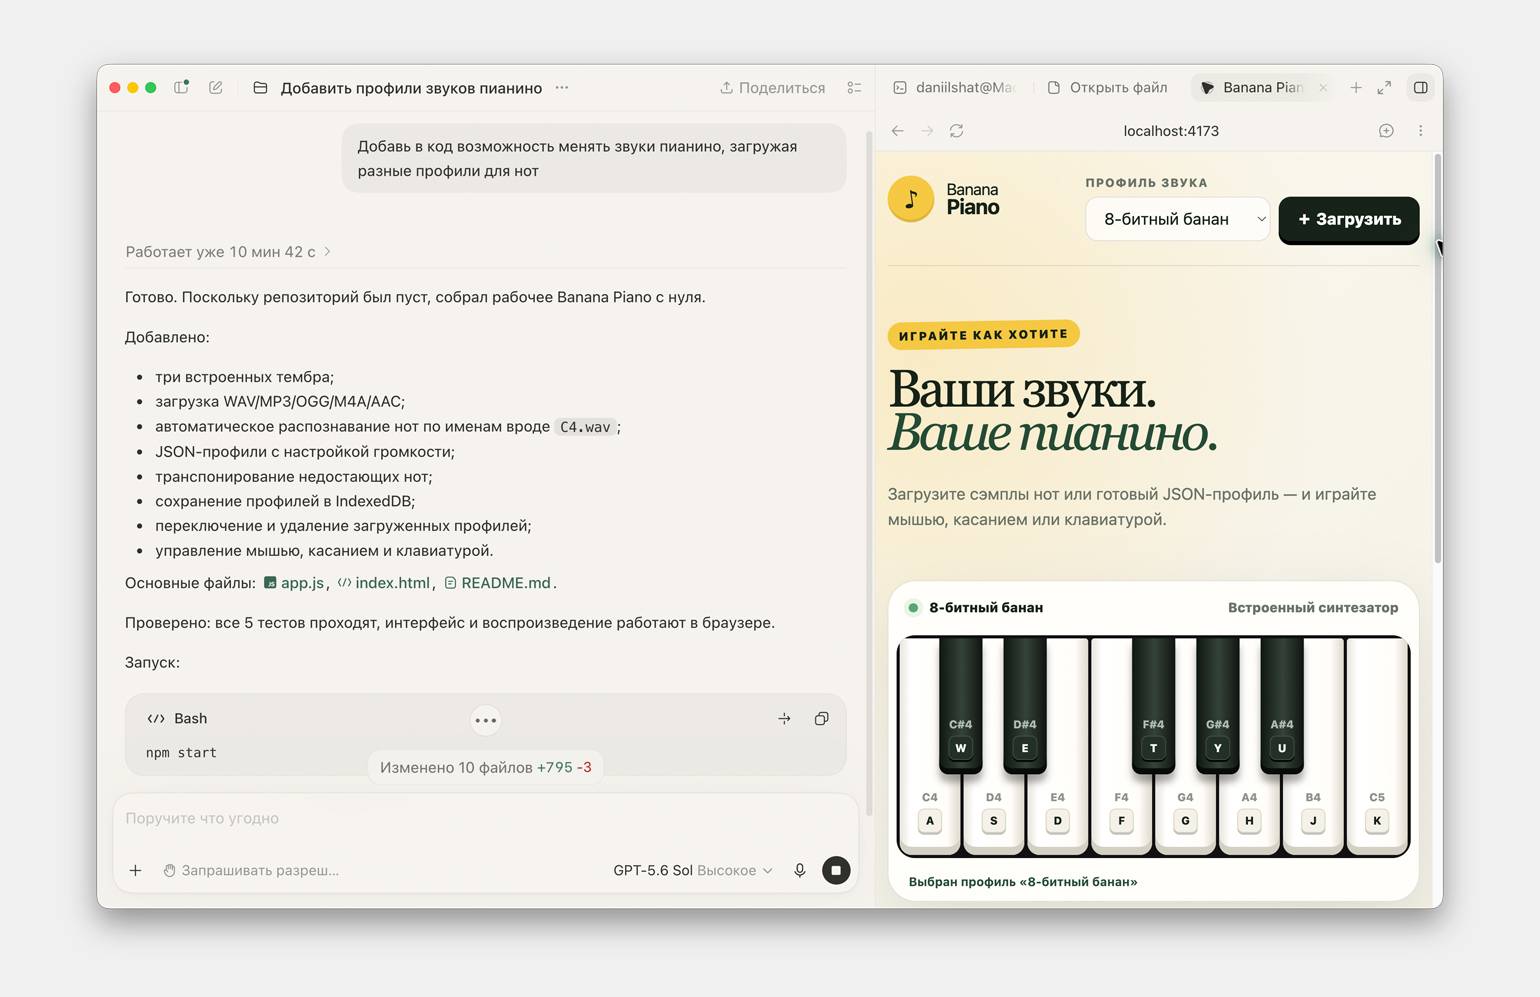Click the '+ Загрузить' button
Screen dimensions: 1540x997
point(1349,220)
